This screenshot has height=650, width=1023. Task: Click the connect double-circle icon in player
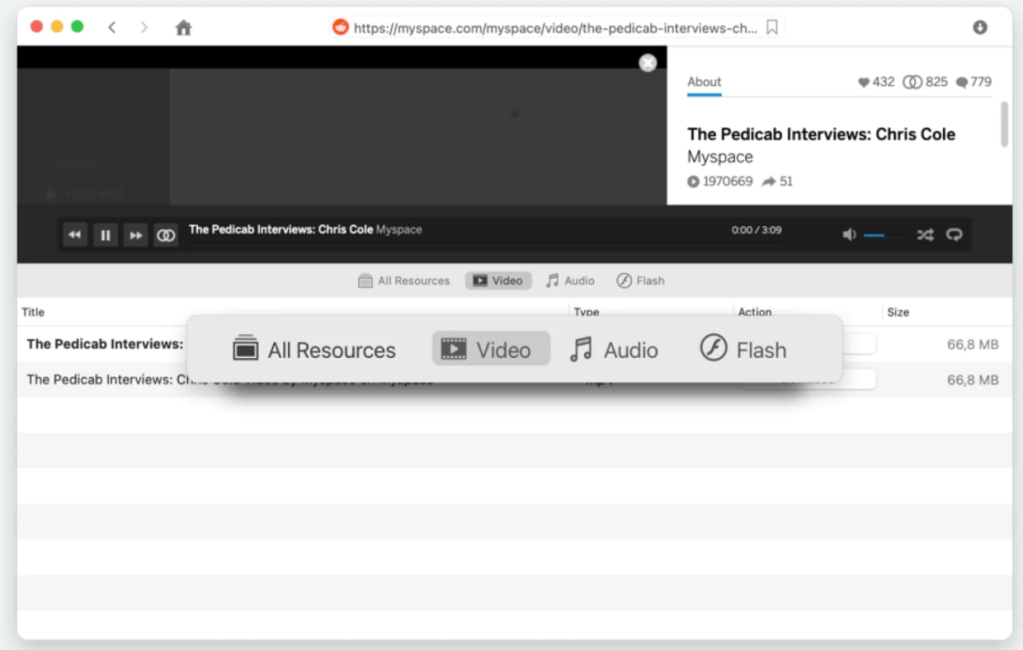166,235
